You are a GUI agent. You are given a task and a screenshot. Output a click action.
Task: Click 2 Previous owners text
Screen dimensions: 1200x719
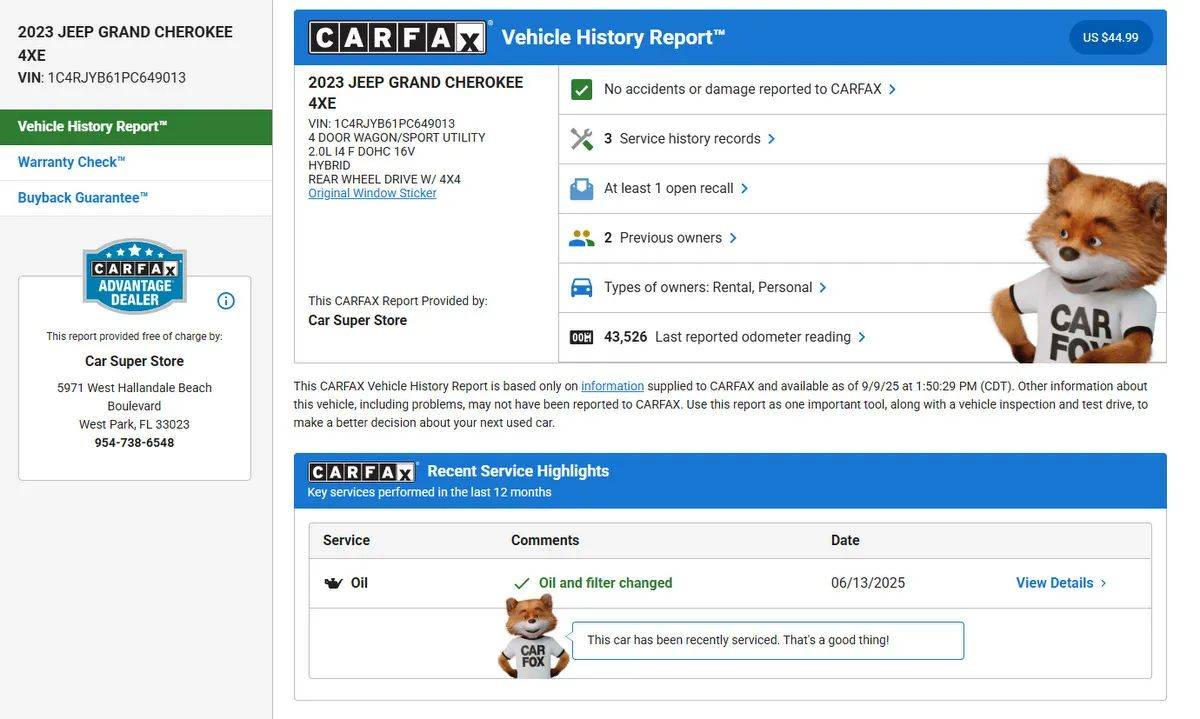pos(663,238)
